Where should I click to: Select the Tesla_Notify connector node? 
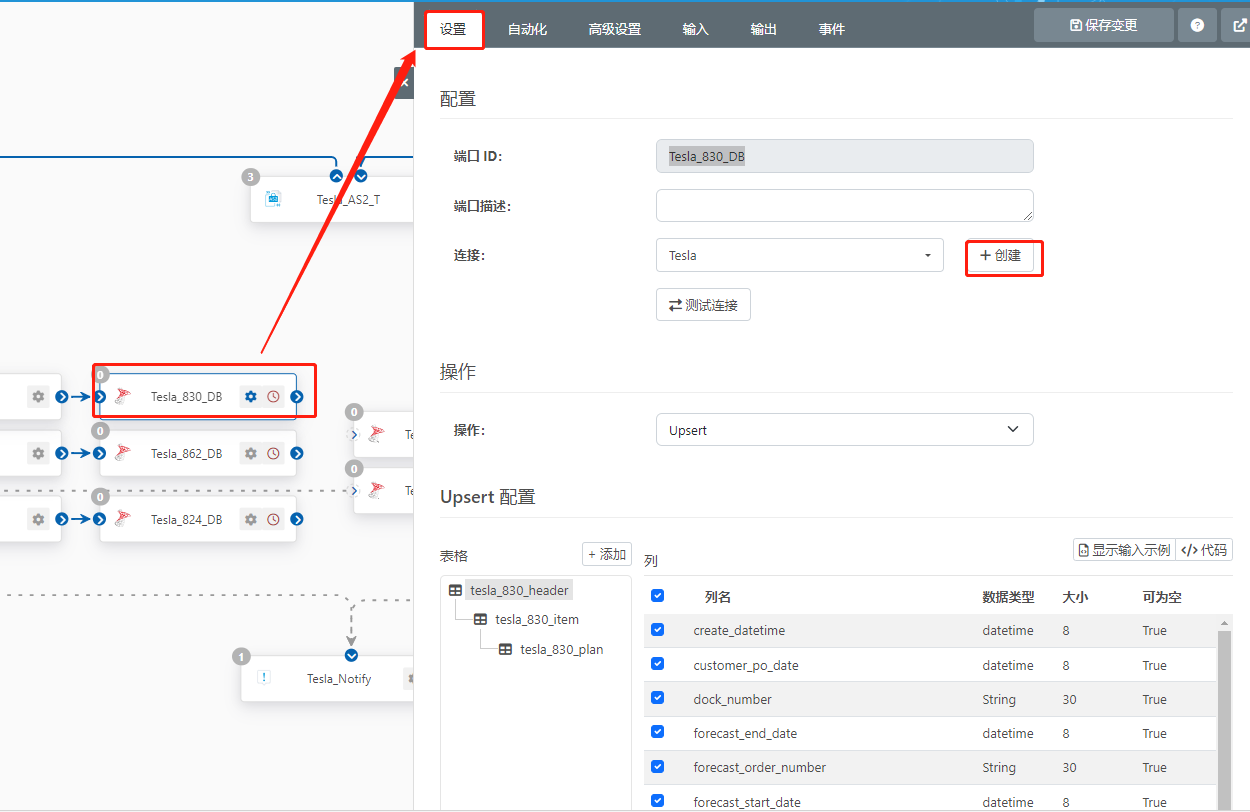click(339, 679)
